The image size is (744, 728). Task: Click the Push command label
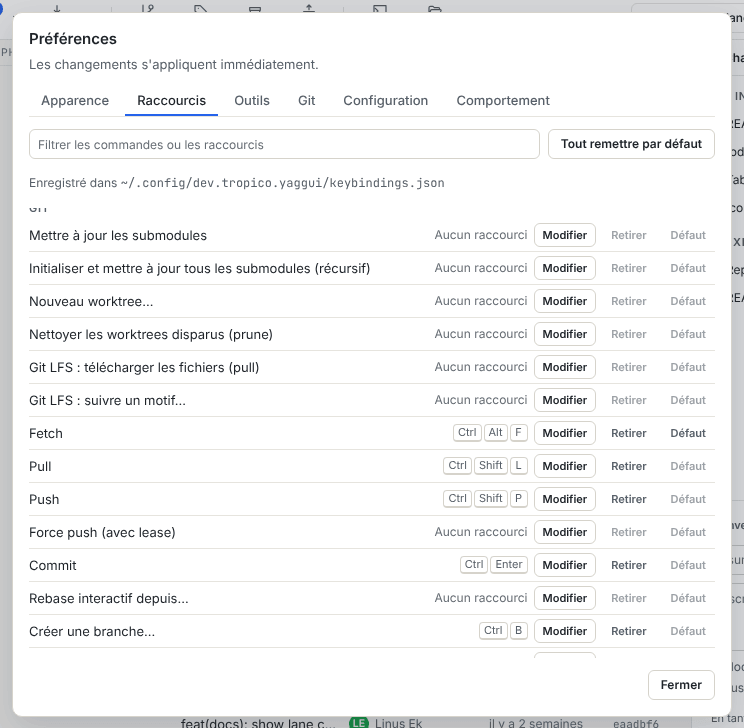(x=44, y=499)
